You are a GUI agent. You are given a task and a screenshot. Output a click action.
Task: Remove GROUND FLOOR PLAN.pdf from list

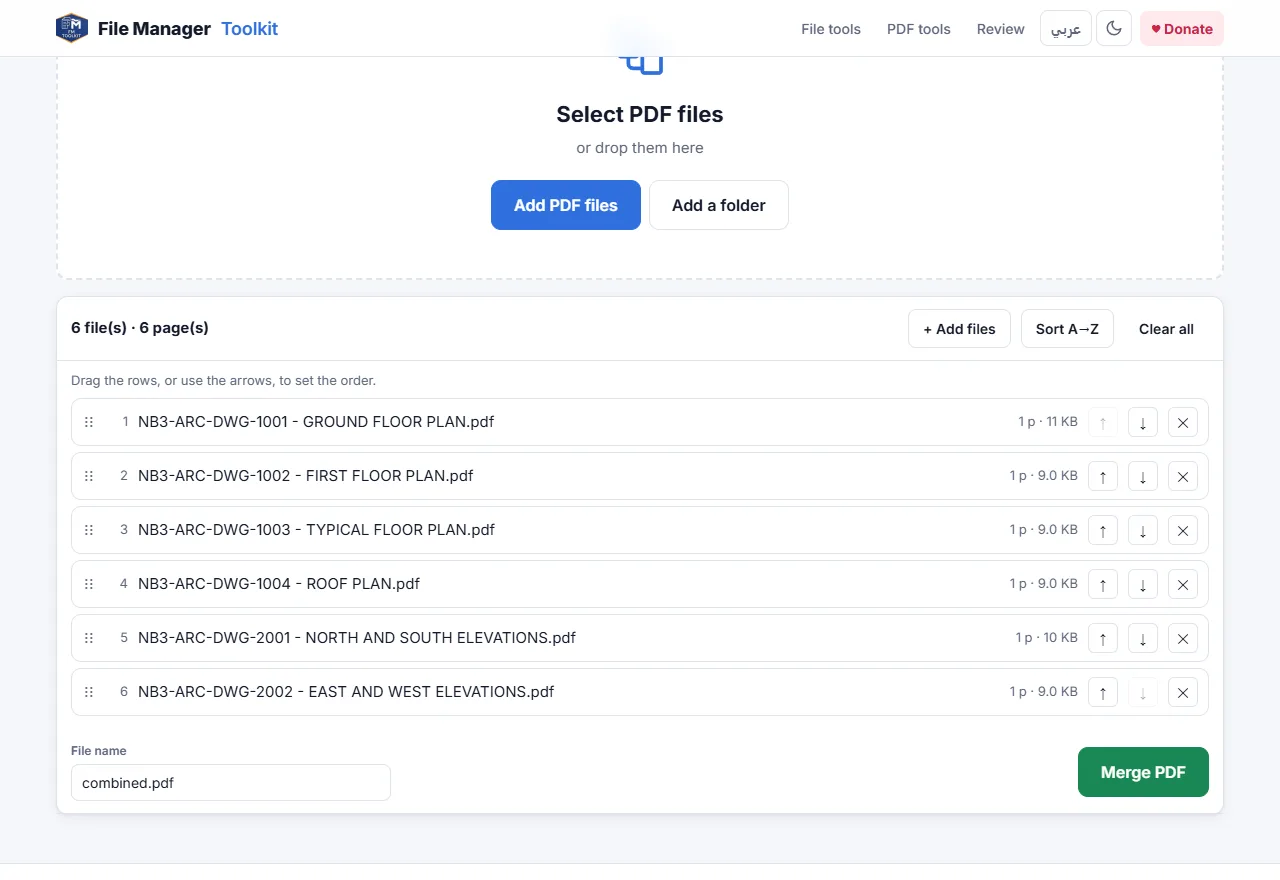click(1183, 422)
